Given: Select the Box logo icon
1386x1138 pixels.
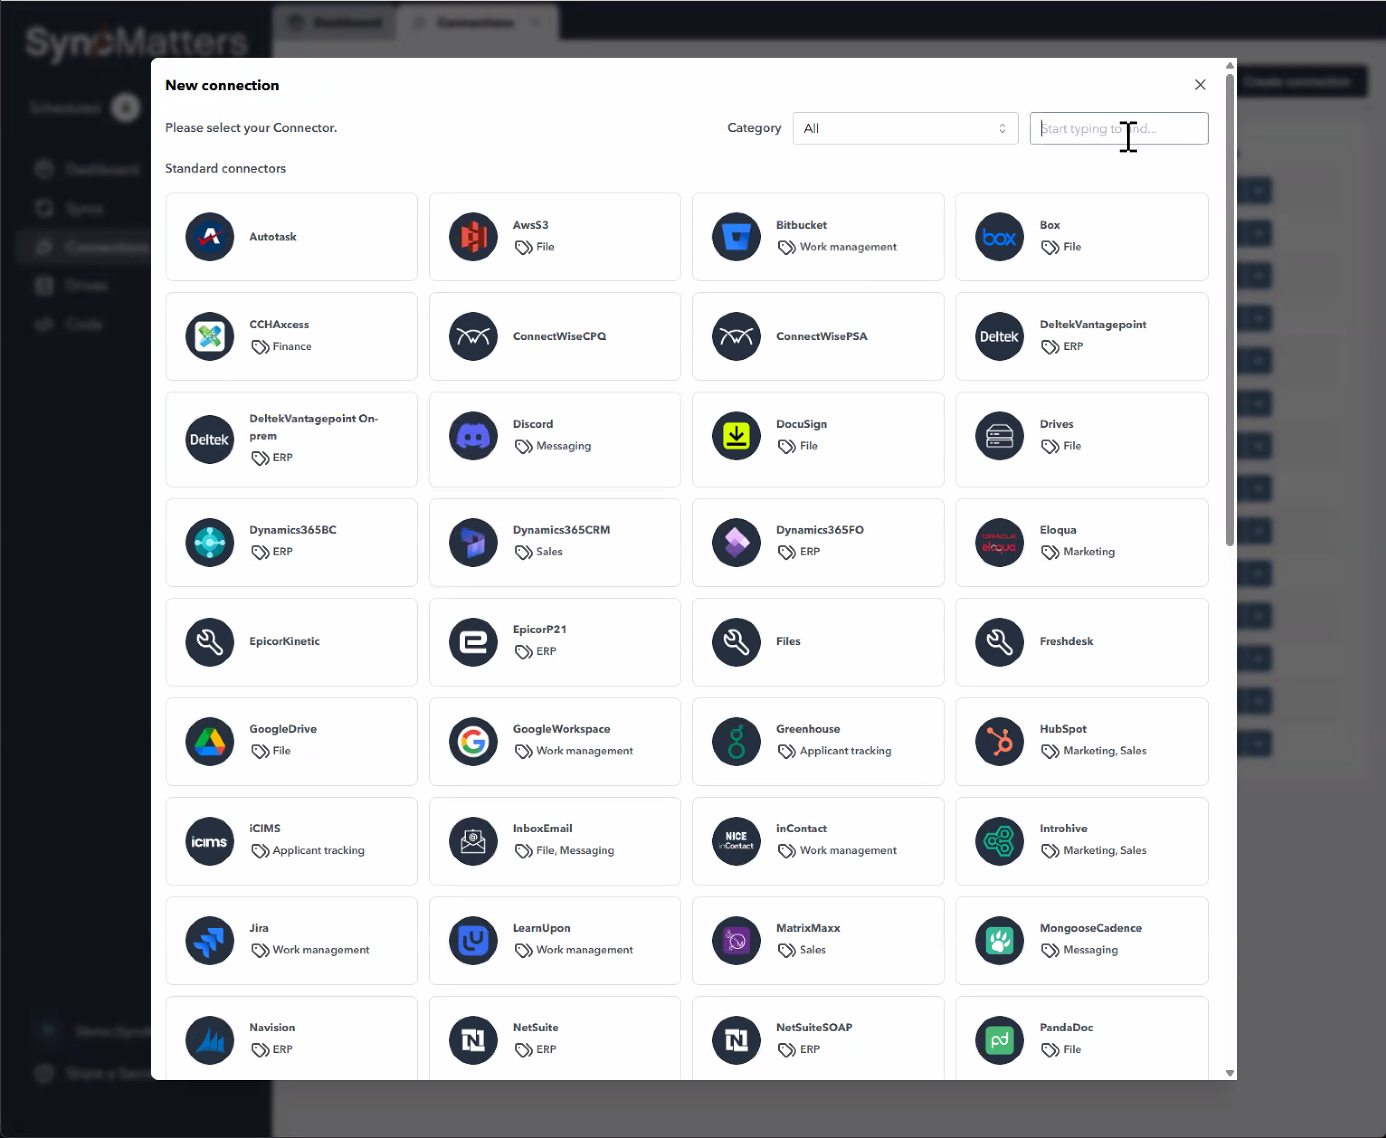Looking at the screenshot, I should click(999, 237).
